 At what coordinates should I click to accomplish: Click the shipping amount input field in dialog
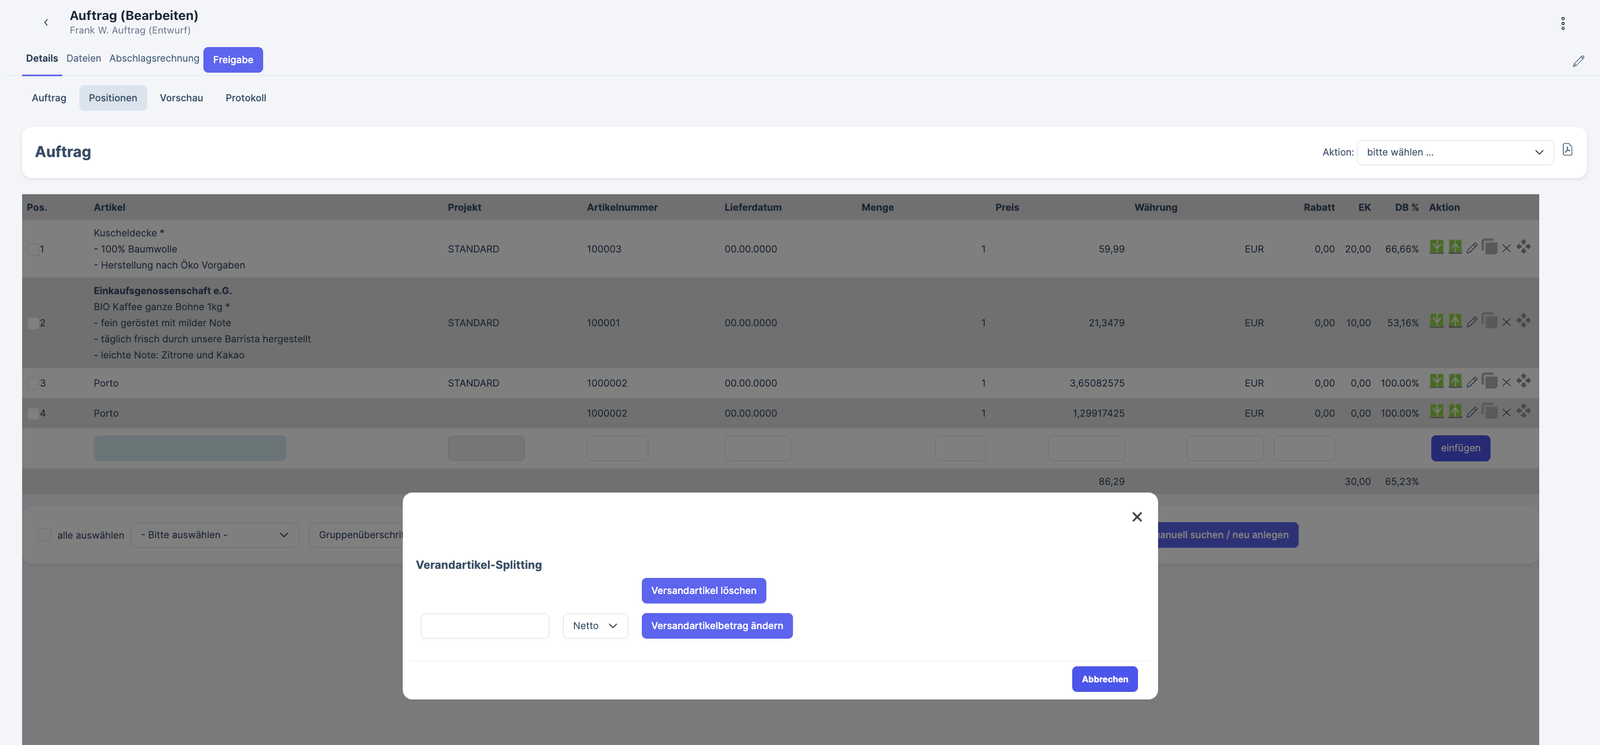485,626
